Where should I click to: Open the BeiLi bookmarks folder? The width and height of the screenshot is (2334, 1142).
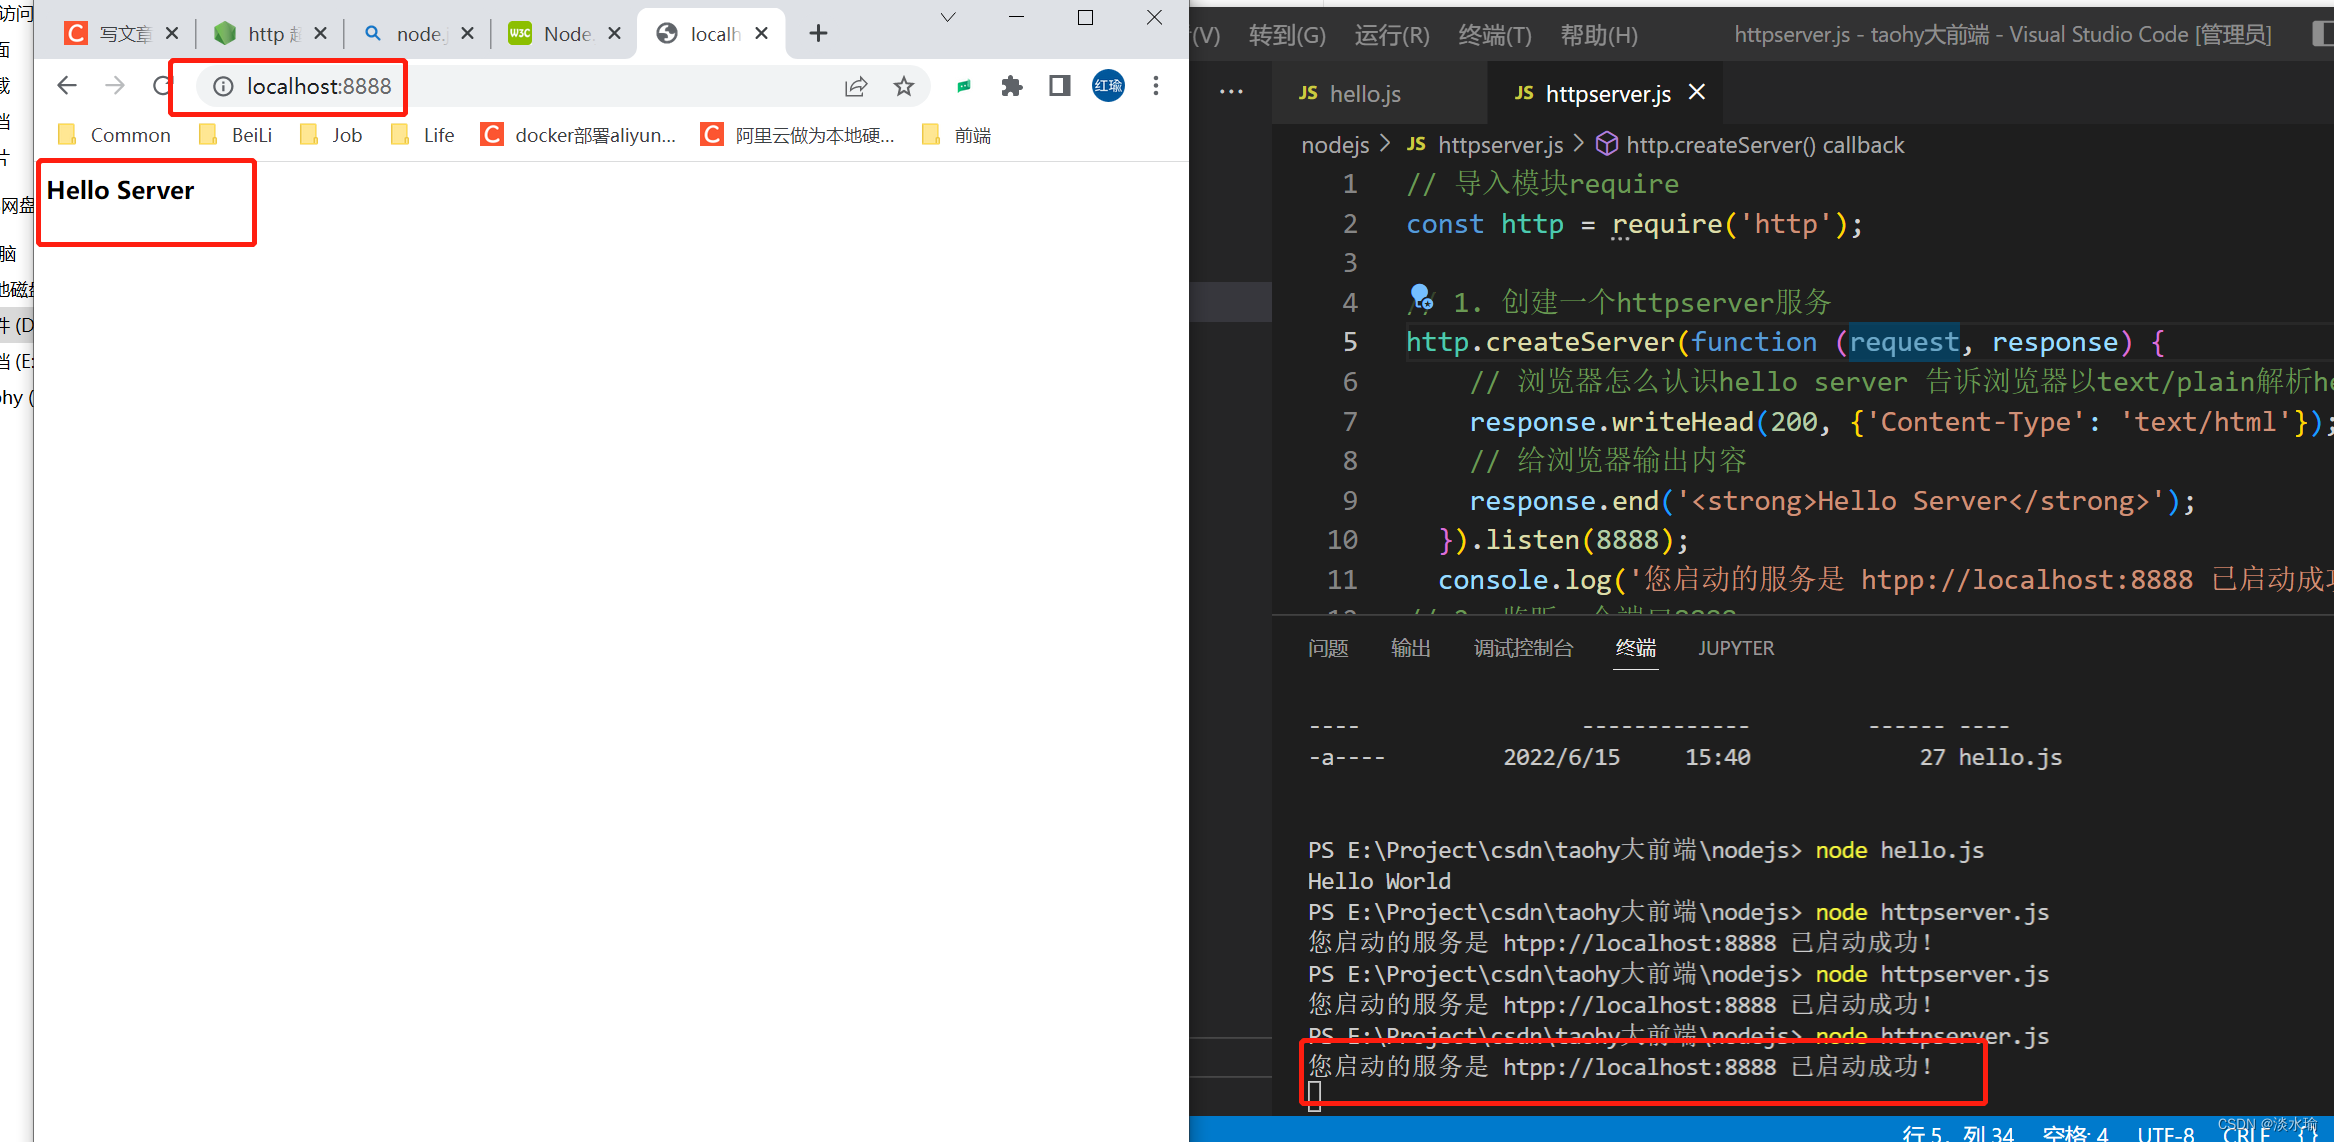236,135
